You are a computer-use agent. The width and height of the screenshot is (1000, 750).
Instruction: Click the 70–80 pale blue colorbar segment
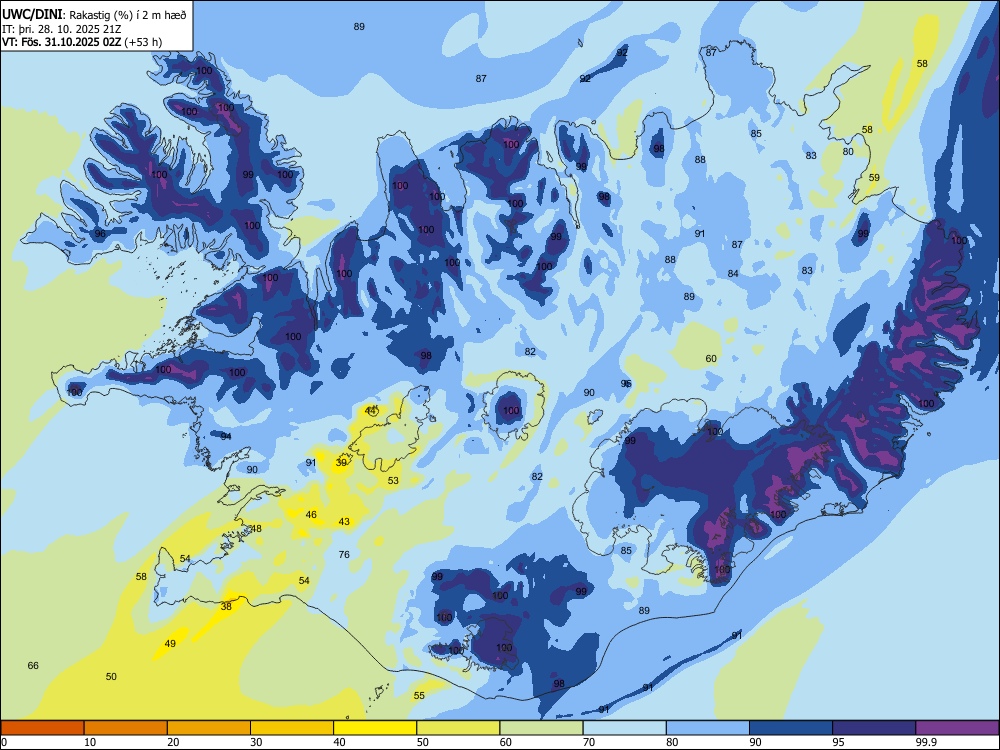624,728
